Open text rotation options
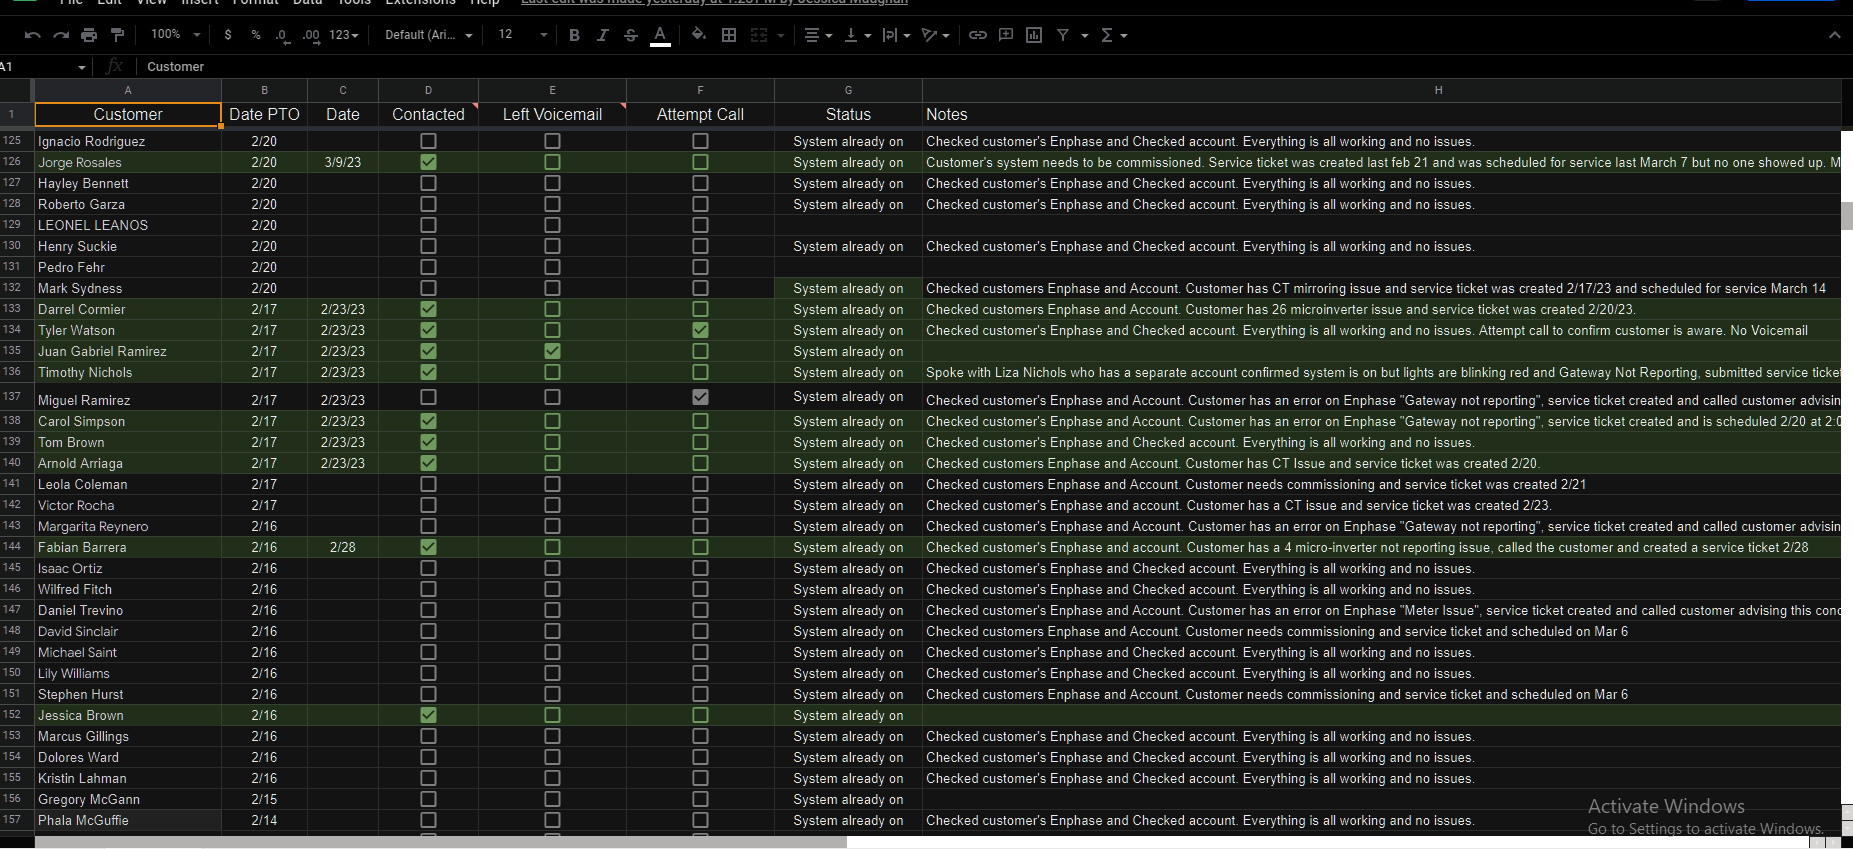Screen dimensions: 1853x849 935,35
